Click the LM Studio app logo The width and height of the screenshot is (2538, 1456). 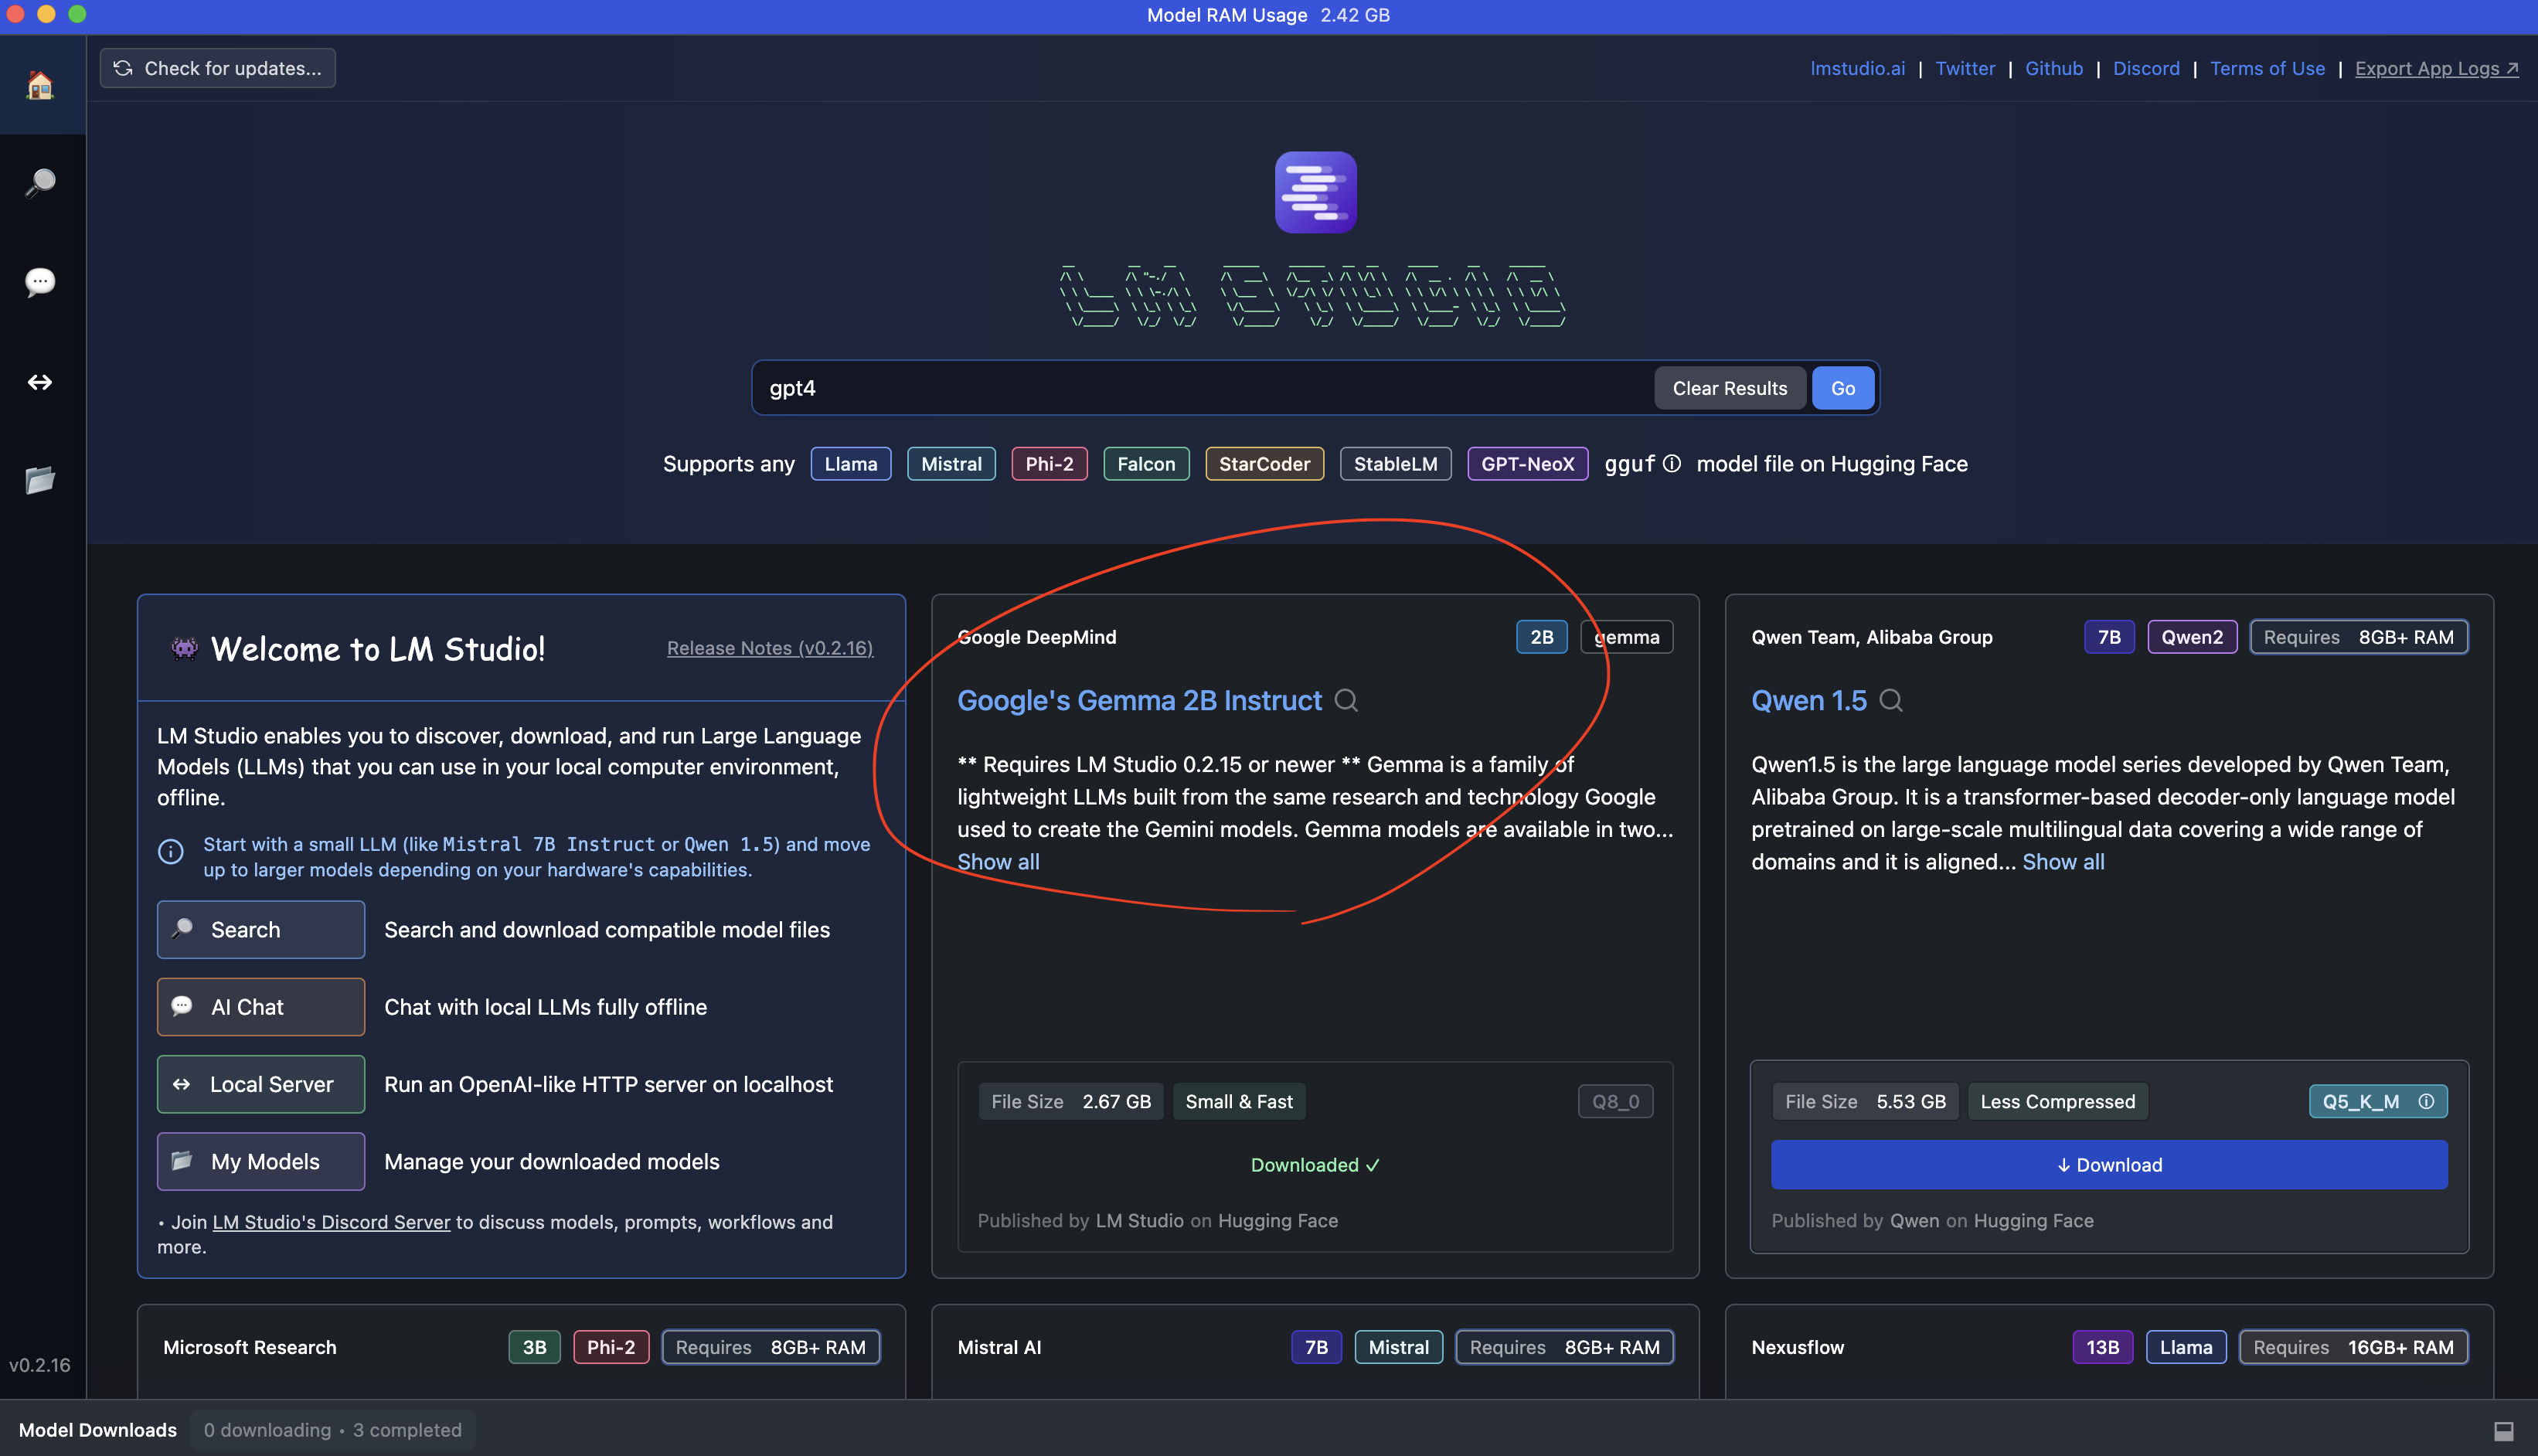coord(1315,192)
